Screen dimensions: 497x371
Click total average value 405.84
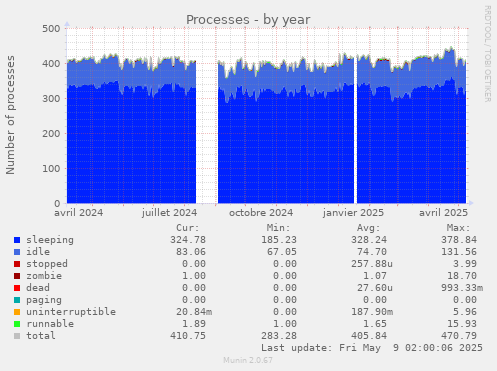point(369,336)
